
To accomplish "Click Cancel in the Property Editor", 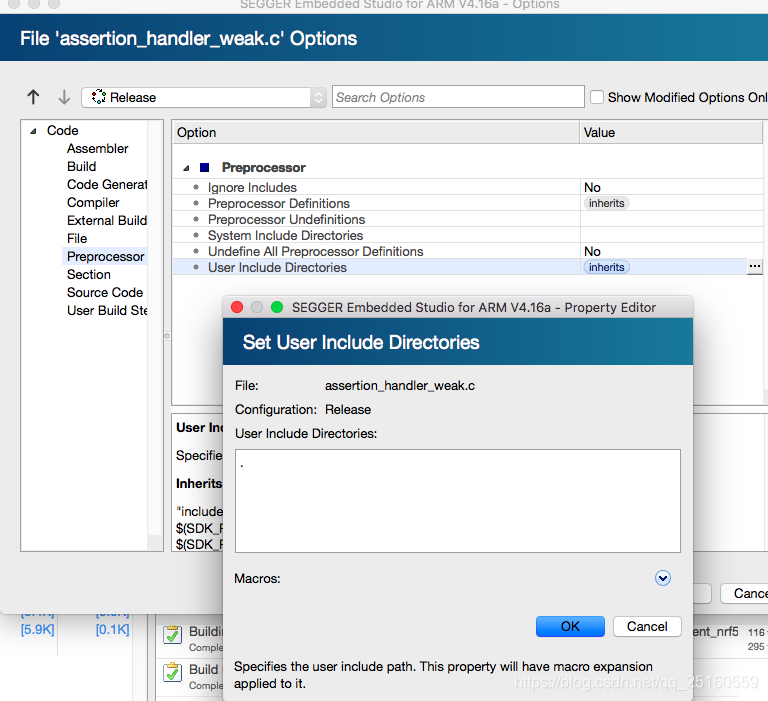I will click(x=647, y=627).
